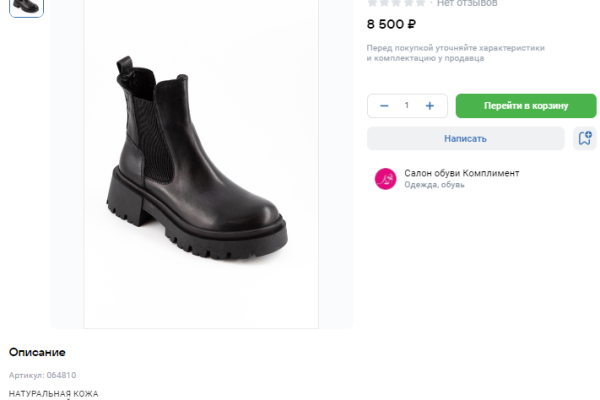Image resolution: width=600 pixels, height=400 pixels.
Task: Rate with the first star
Action: coord(372,3)
